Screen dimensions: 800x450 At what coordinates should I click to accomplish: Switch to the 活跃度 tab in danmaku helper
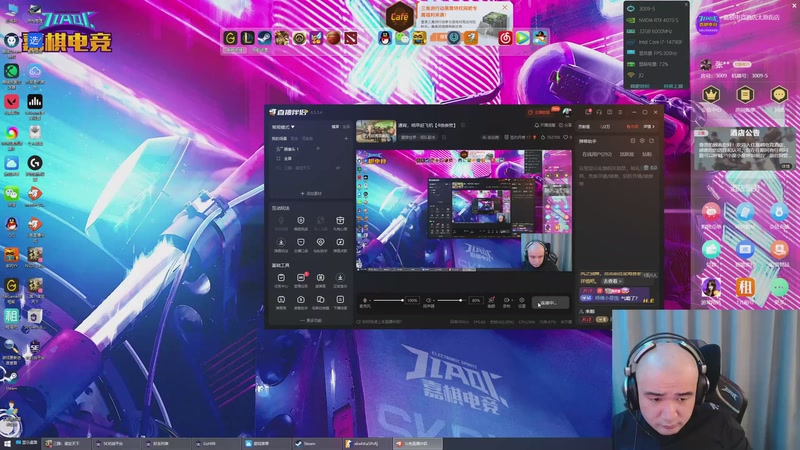627,154
